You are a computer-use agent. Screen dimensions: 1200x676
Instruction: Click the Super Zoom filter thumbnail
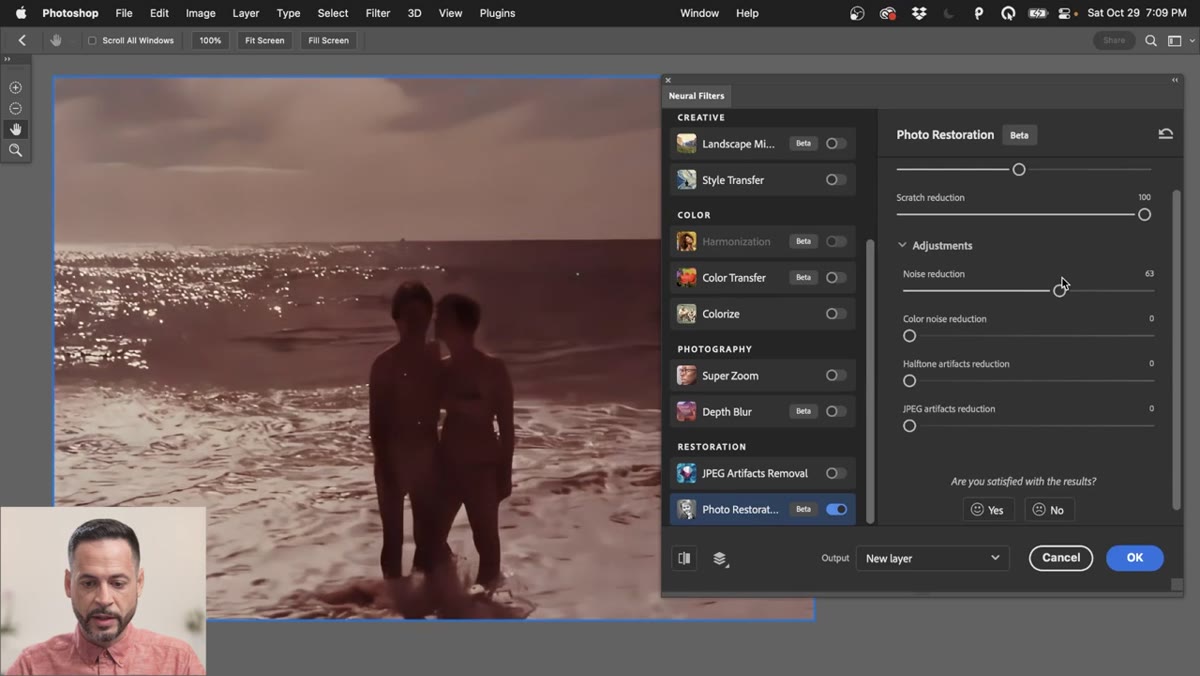(686, 375)
